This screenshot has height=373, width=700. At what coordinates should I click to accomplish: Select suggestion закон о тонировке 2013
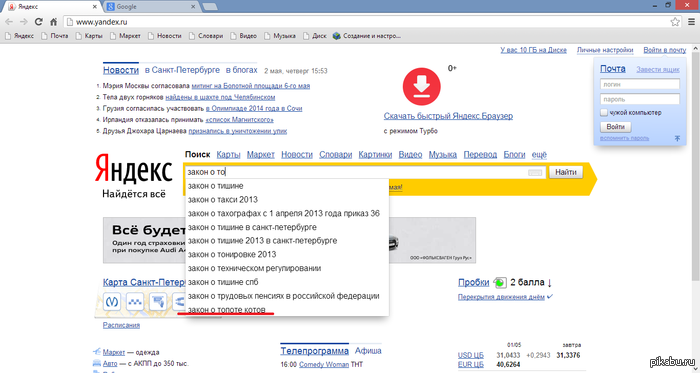coord(287,254)
